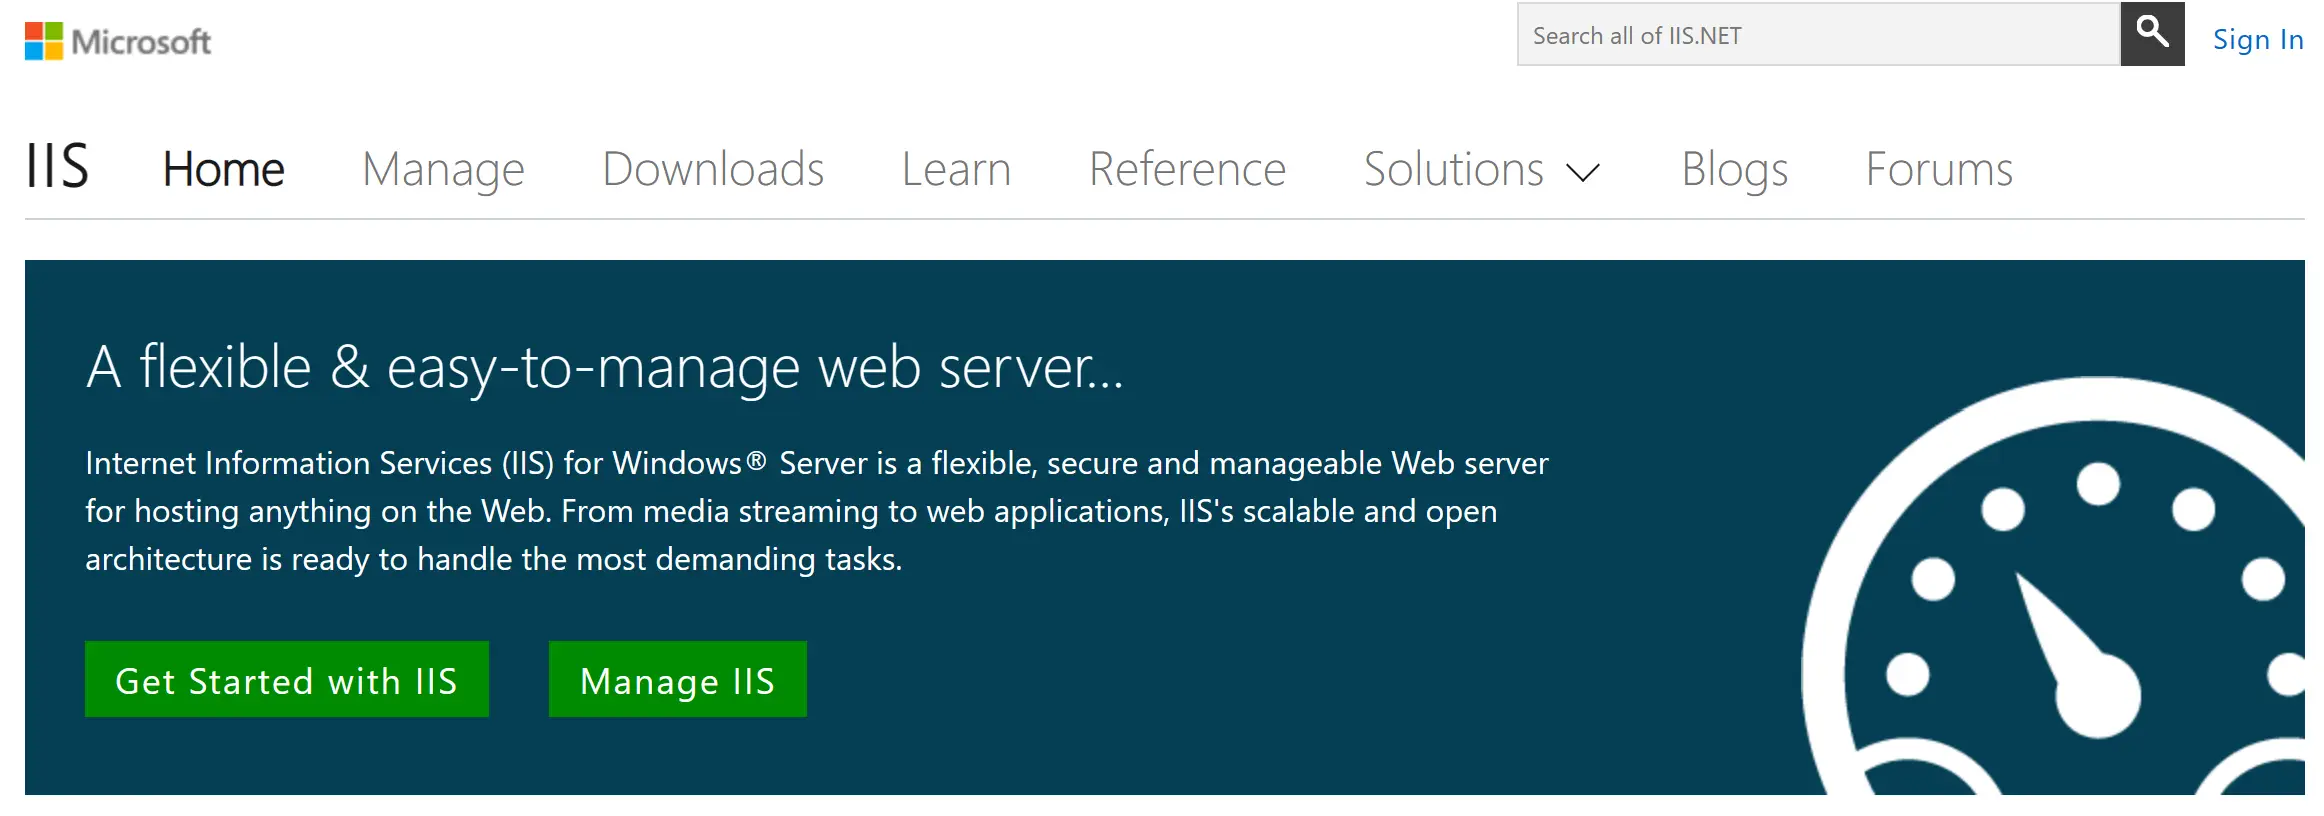
Task: Click the Internet Information Services description paragraph
Action: click(817, 511)
